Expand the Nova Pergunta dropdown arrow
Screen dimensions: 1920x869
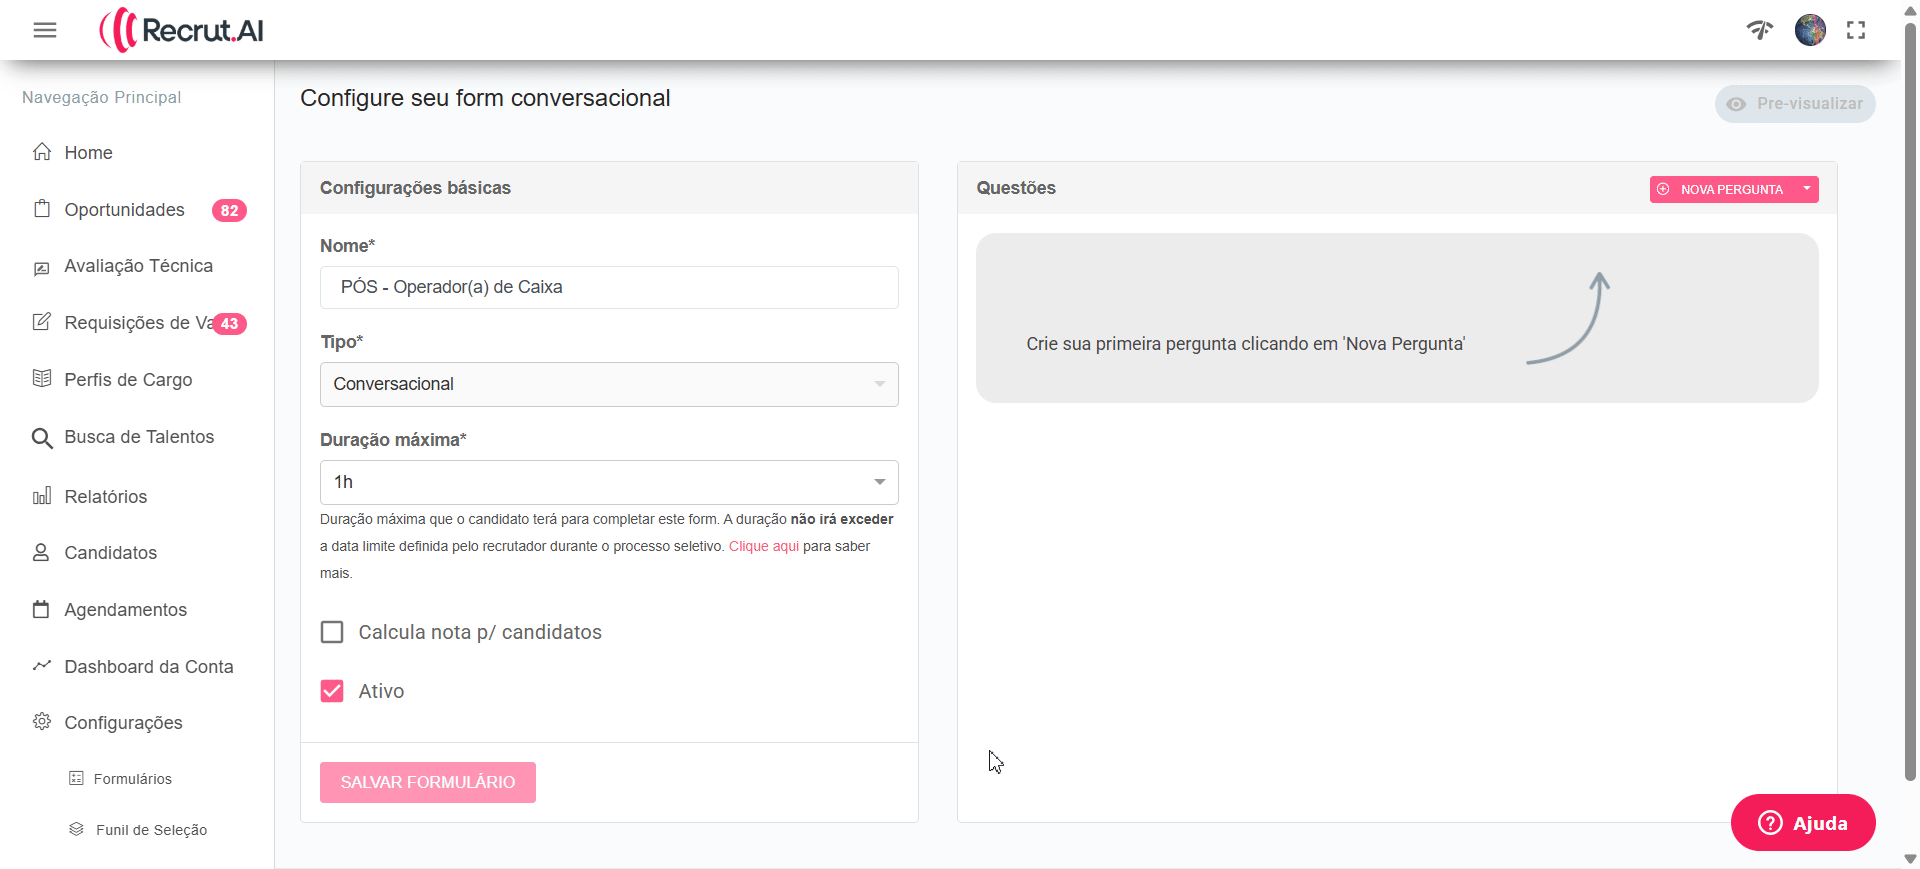[1807, 189]
